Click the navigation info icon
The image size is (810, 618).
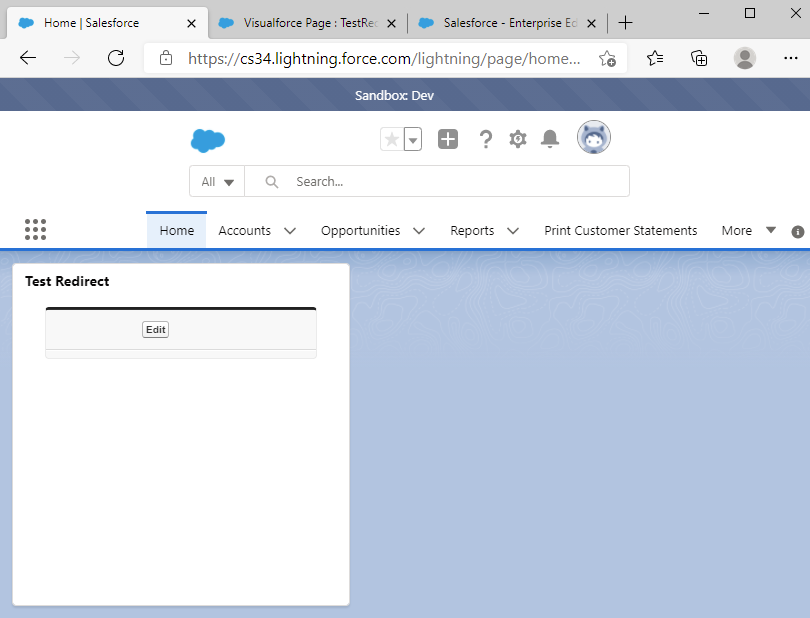[797, 231]
